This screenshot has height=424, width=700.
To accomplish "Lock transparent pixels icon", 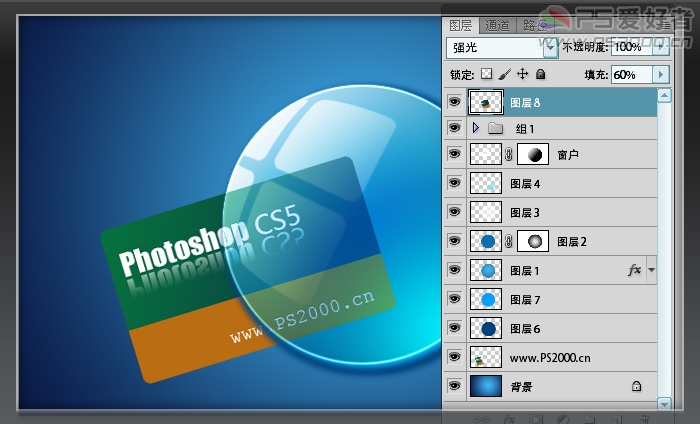I will [487, 74].
